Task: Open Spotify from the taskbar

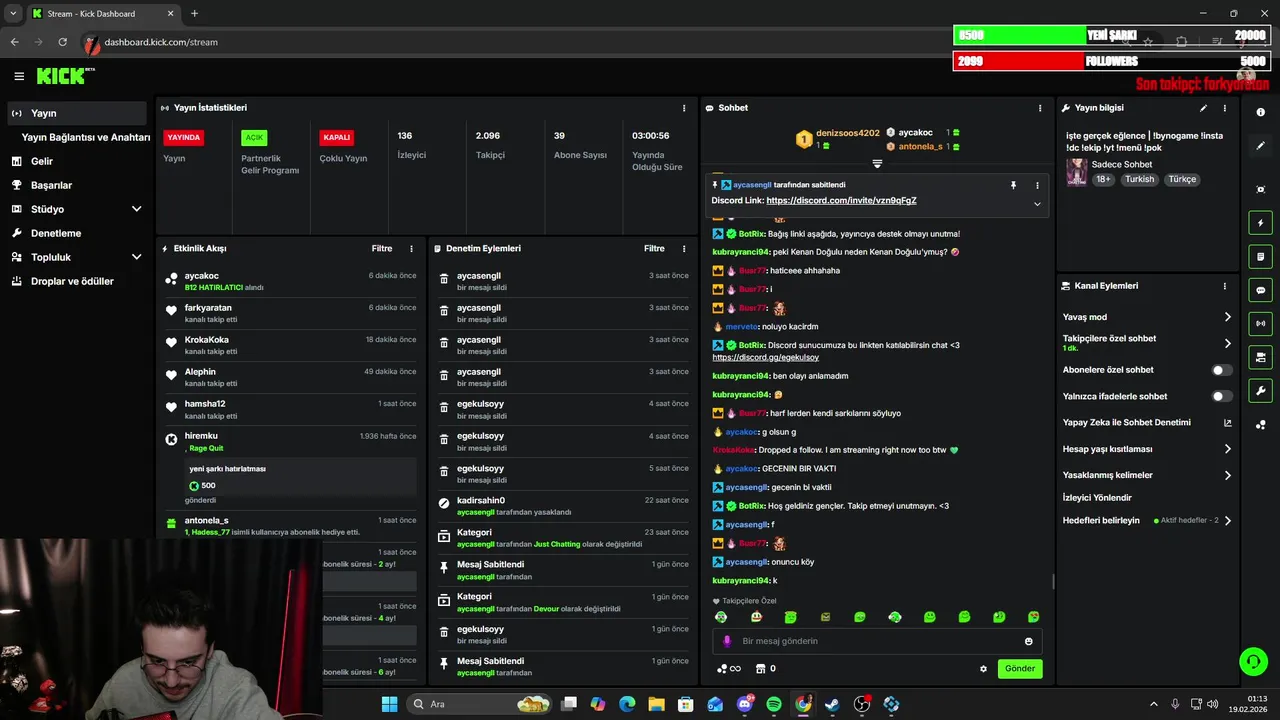Action: click(x=774, y=704)
